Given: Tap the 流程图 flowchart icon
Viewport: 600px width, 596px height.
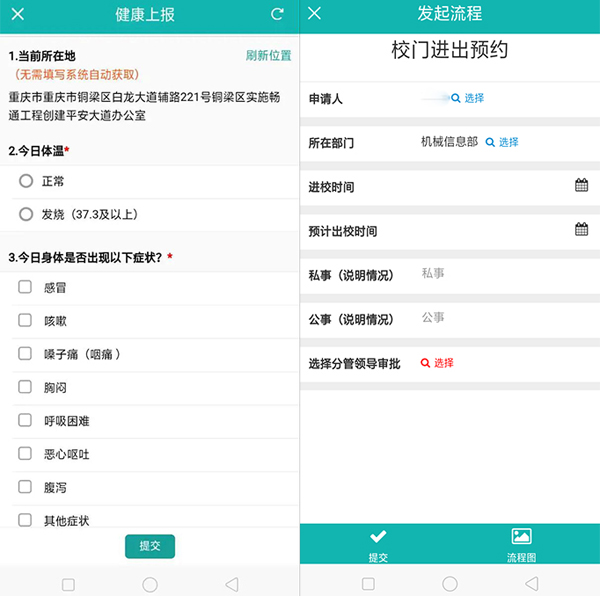Looking at the screenshot, I should pos(521,536).
